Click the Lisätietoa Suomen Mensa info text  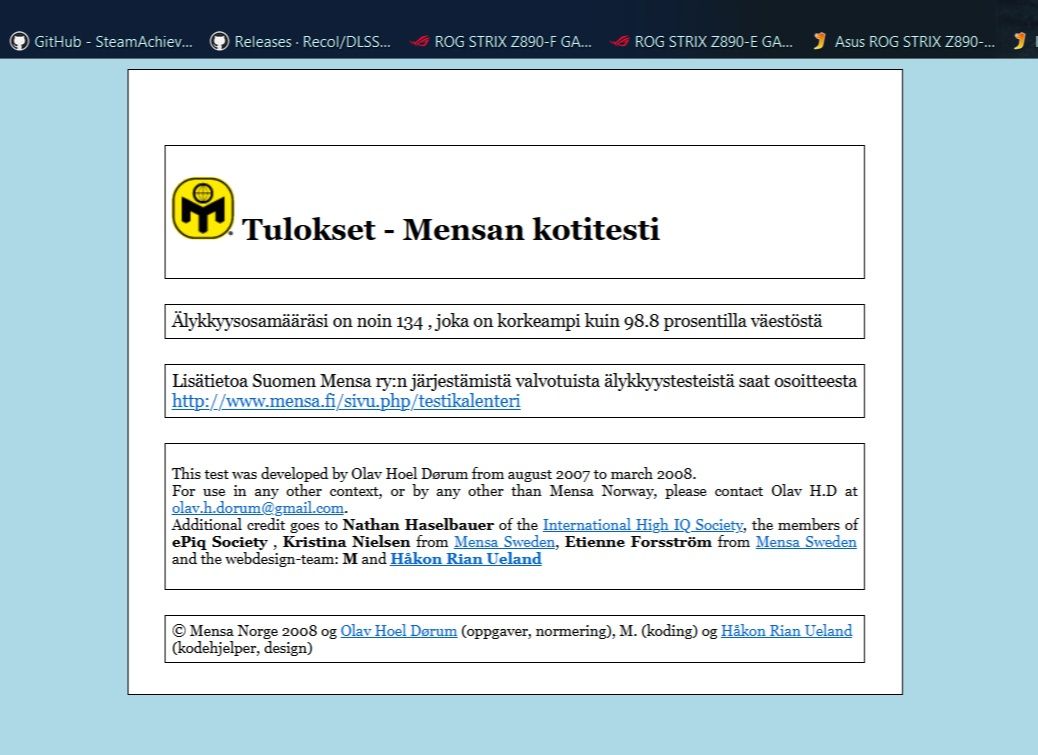pos(514,381)
